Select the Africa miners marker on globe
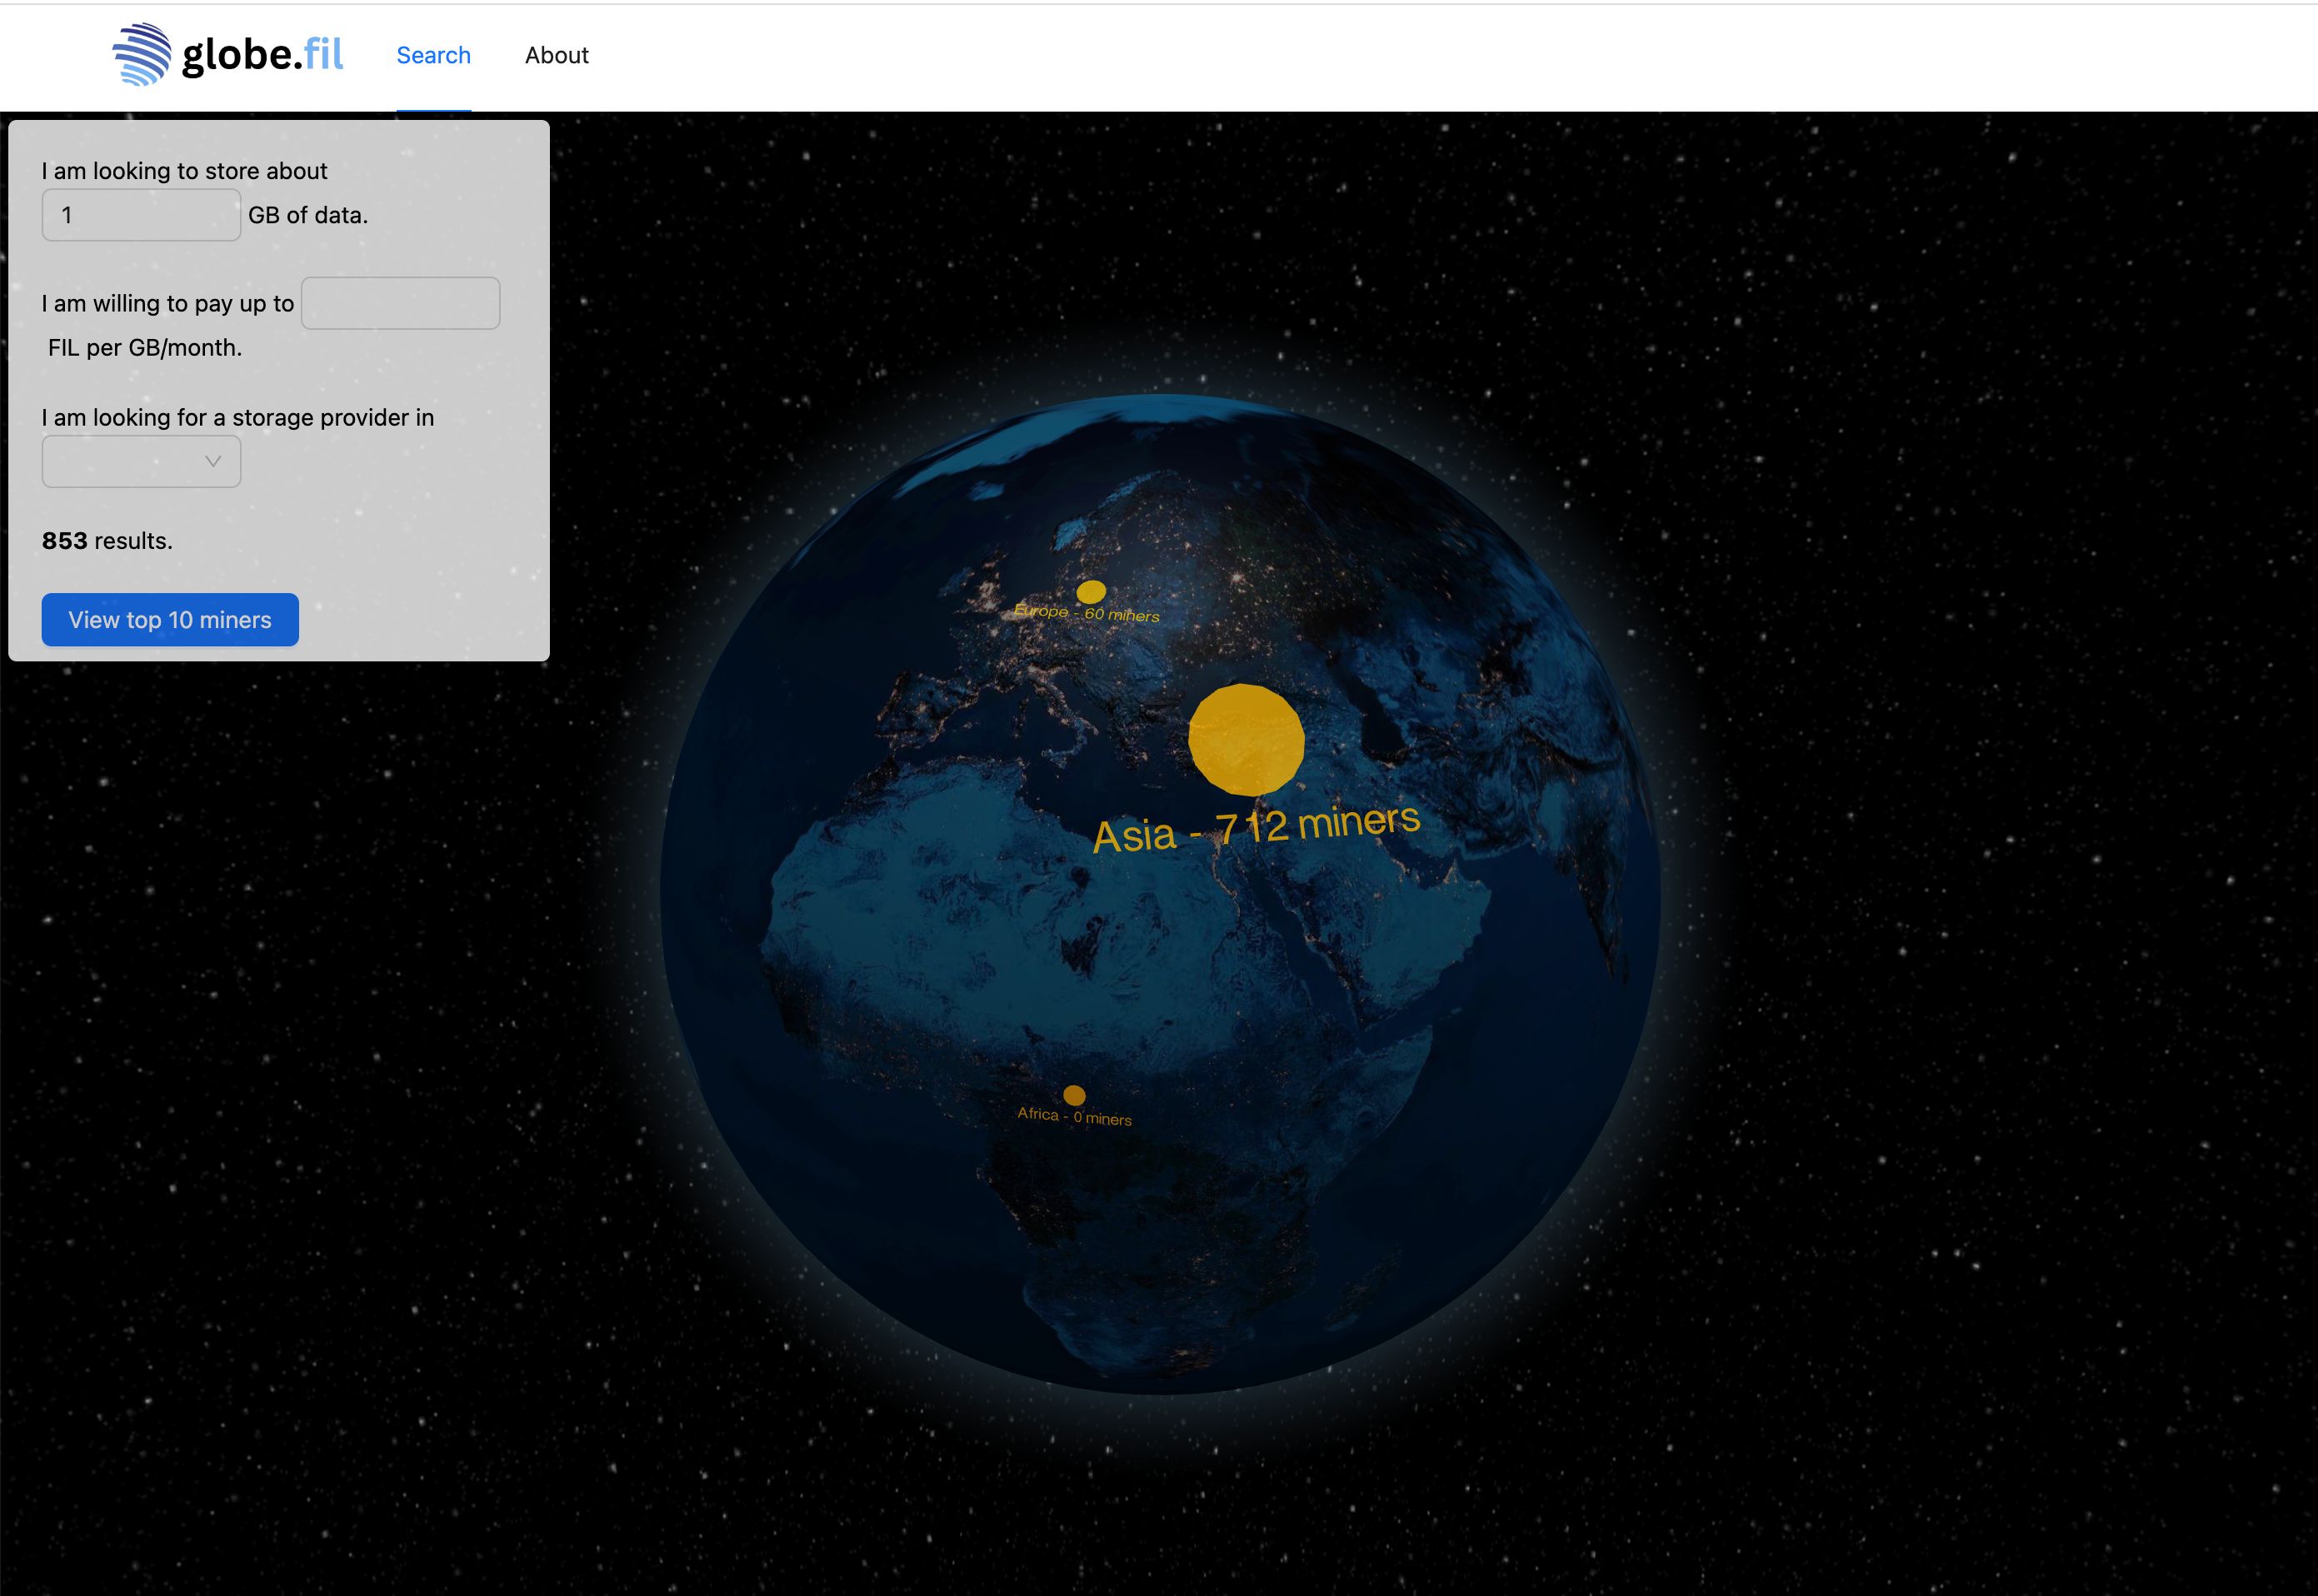 (1074, 1095)
